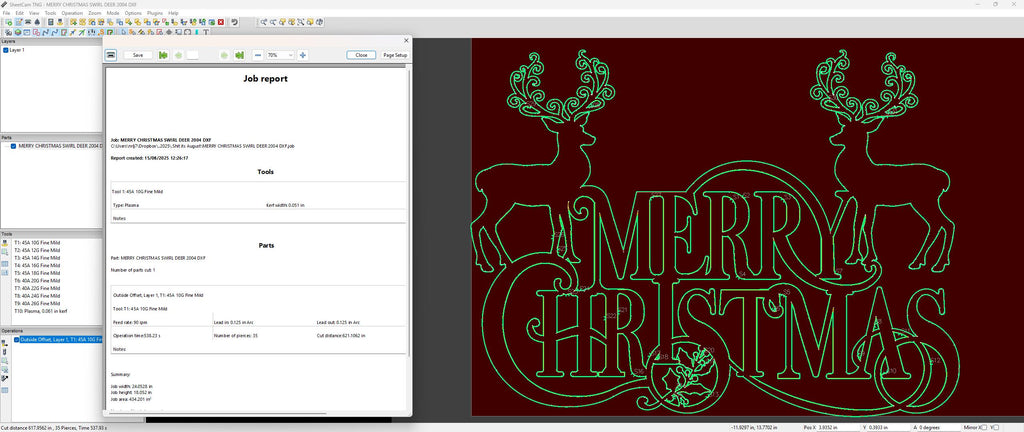The height and width of the screenshot is (432, 1024).
Task: Click Save in the Job report dialog
Action: tap(138, 55)
